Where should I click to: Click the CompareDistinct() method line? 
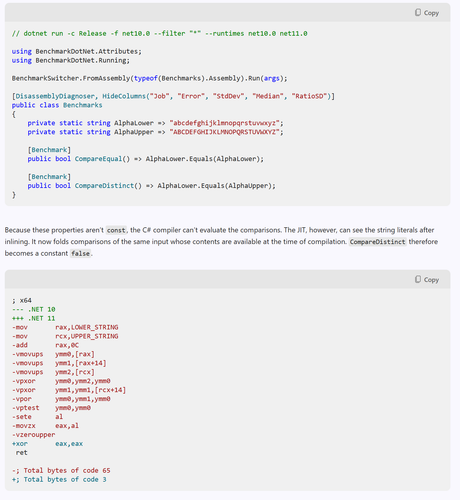tap(151, 186)
